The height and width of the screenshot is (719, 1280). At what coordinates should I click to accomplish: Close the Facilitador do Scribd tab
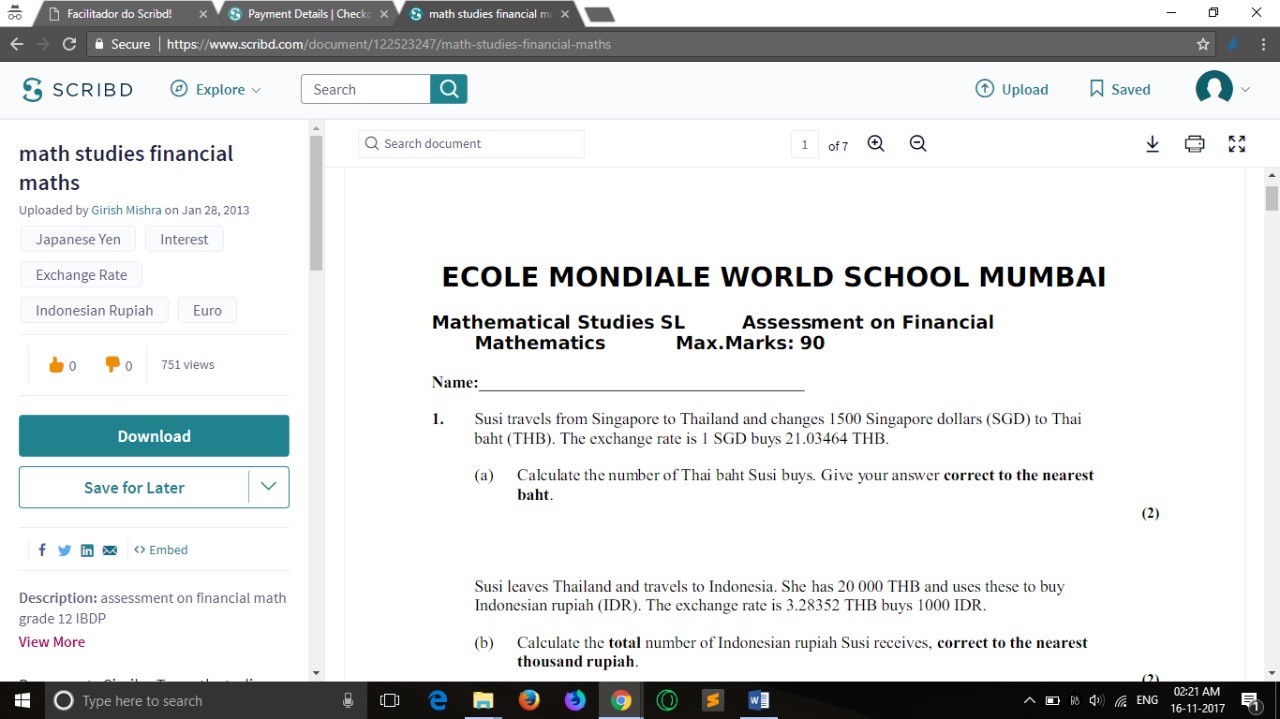pyautogui.click(x=203, y=14)
